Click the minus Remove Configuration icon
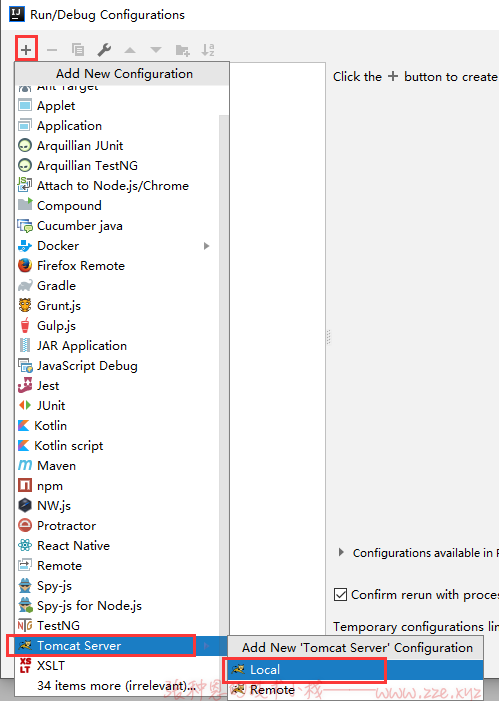Screen dimensions: 499x701 pyautogui.click(x=52, y=50)
